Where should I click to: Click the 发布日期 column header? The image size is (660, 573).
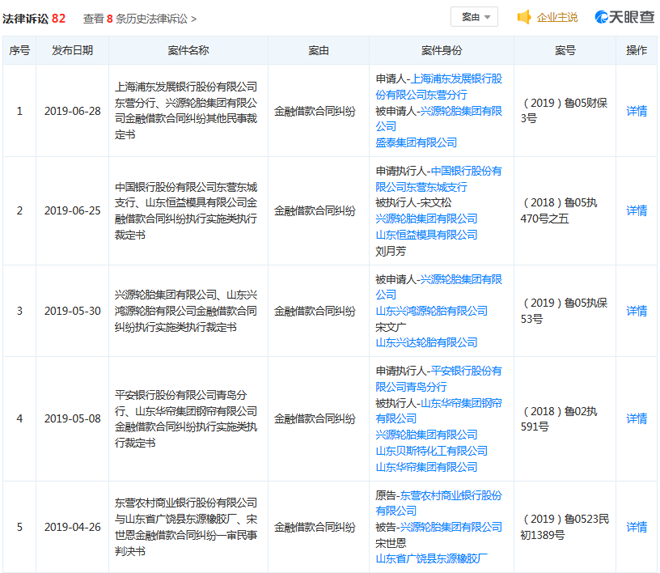pos(72,51)
